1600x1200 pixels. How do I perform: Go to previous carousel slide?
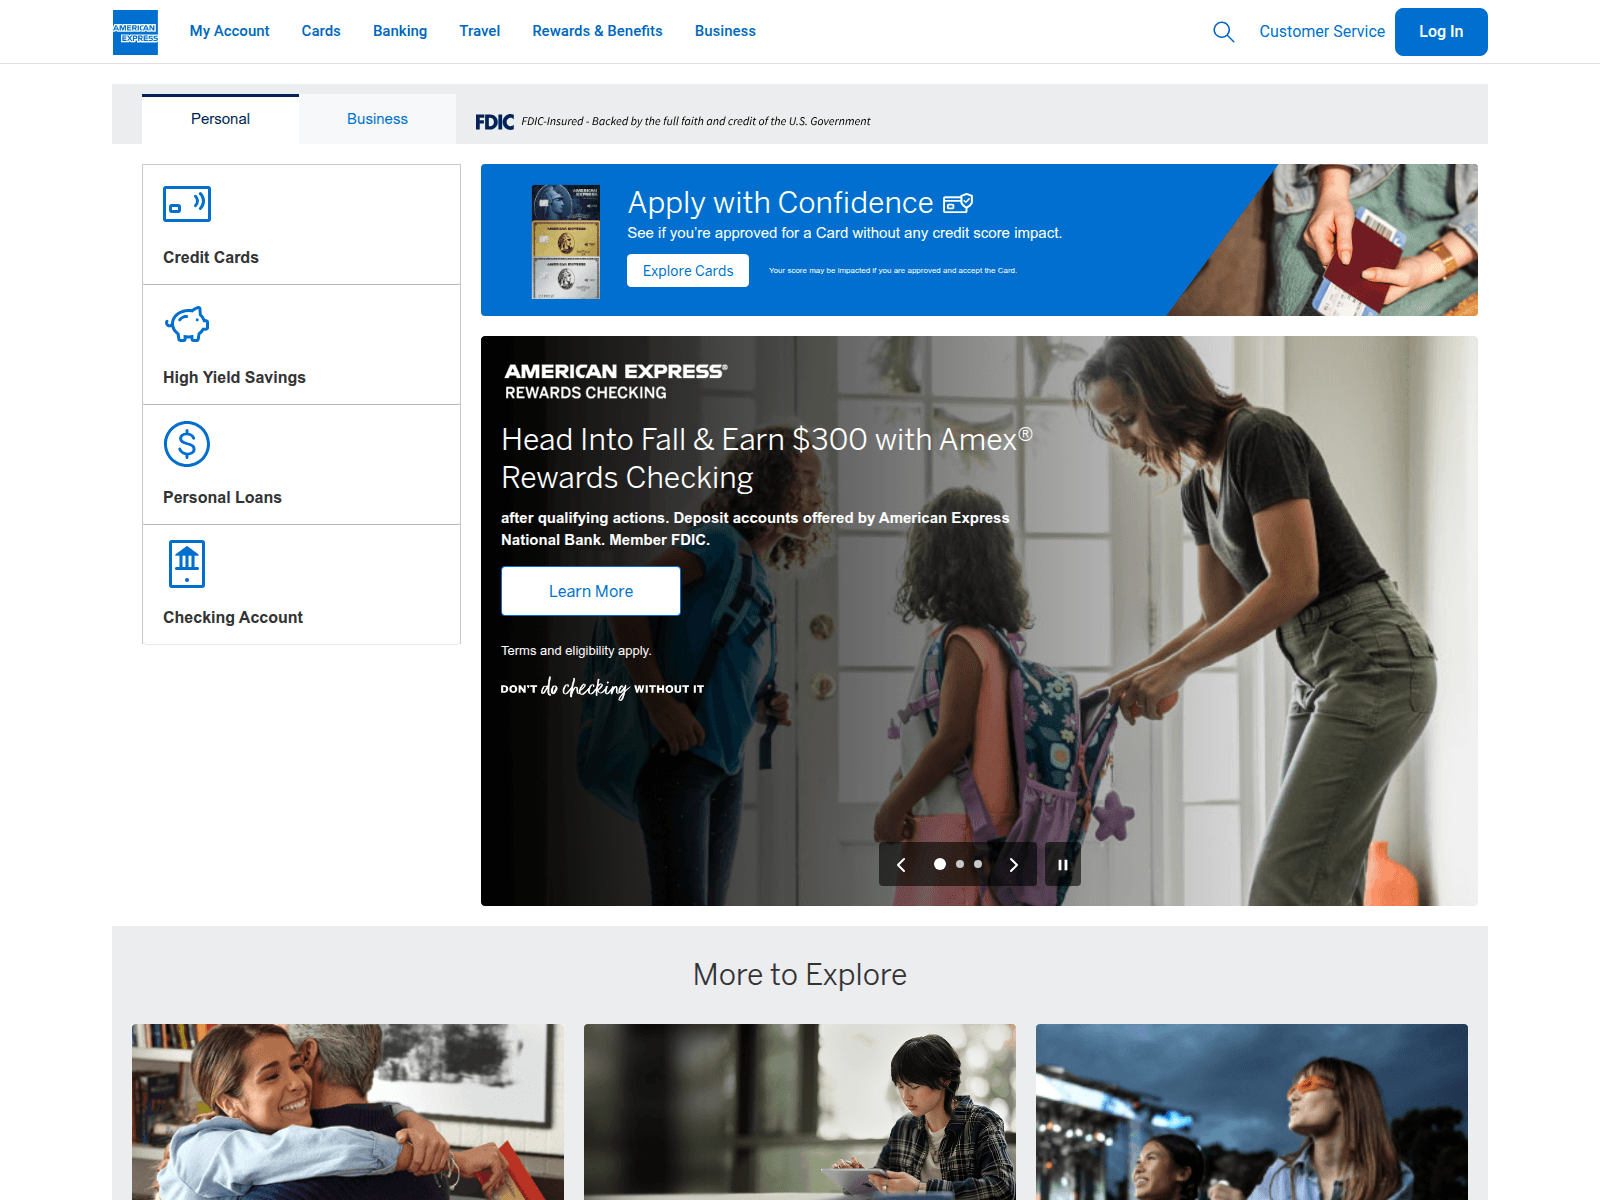coord(901,865)
